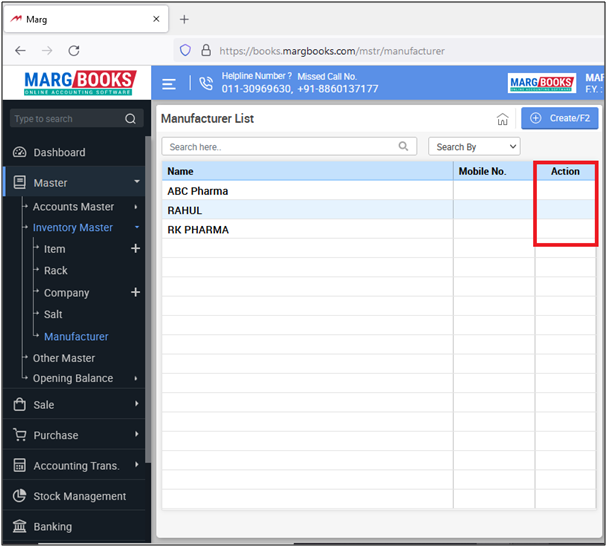608x547 pixels.
Task: Click the hamburger menu icon in header
Action: point(169,84)
